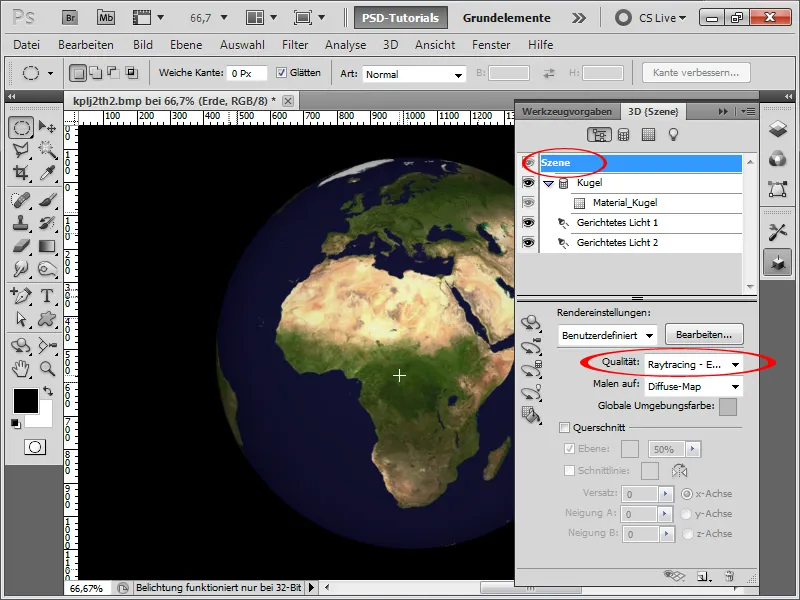The width and height of the screenshot is (800, 600).
Task: Select the Type tool
Action: point(47,295)
